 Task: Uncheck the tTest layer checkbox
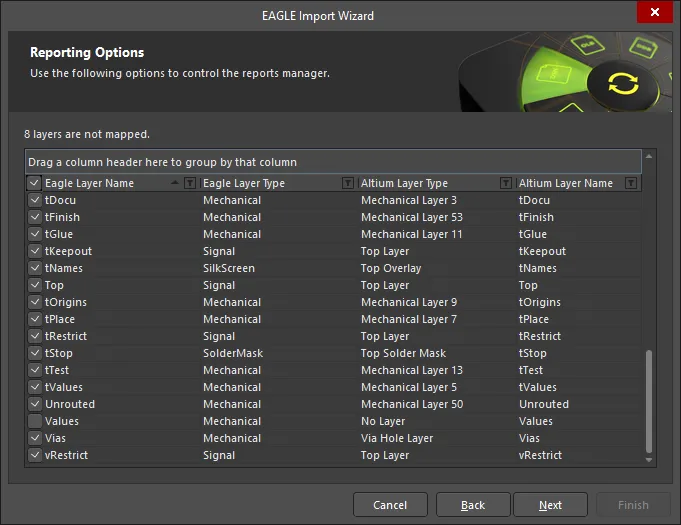pos(35,370)
